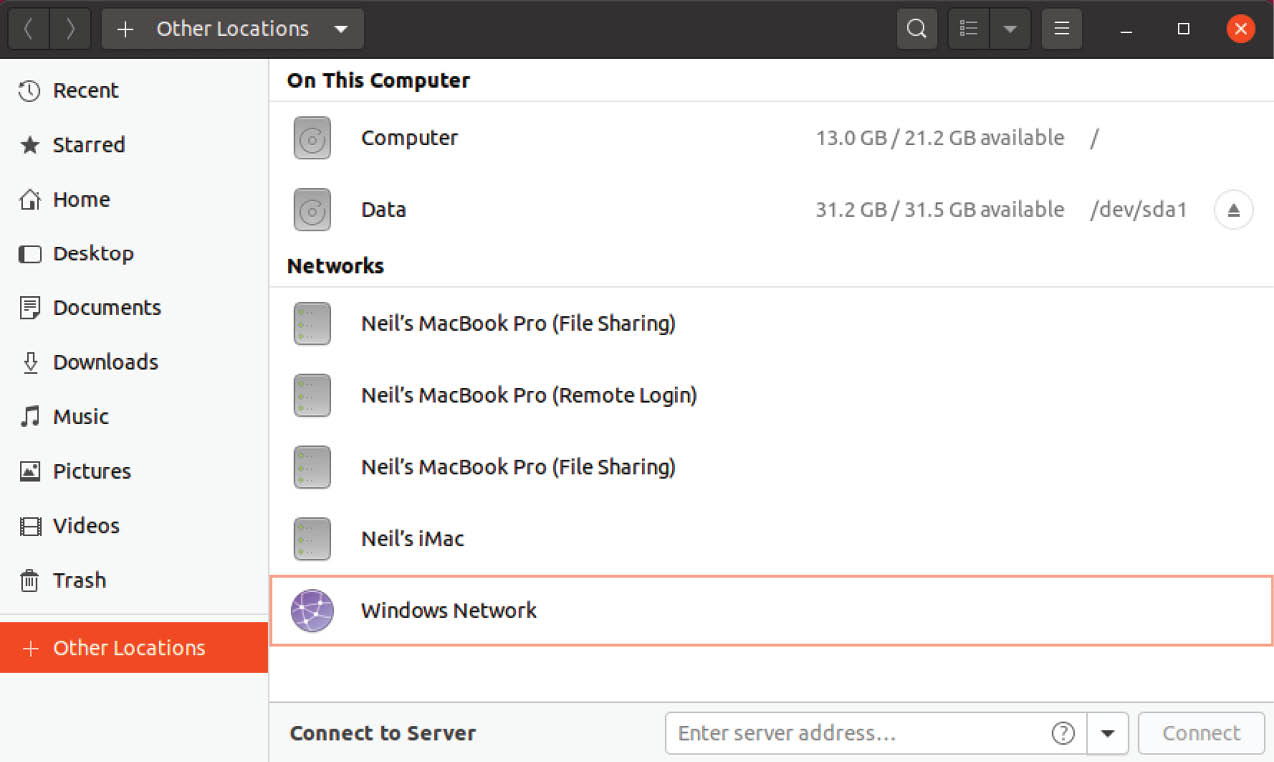Open Trash in the sidebar

(79, 580)
